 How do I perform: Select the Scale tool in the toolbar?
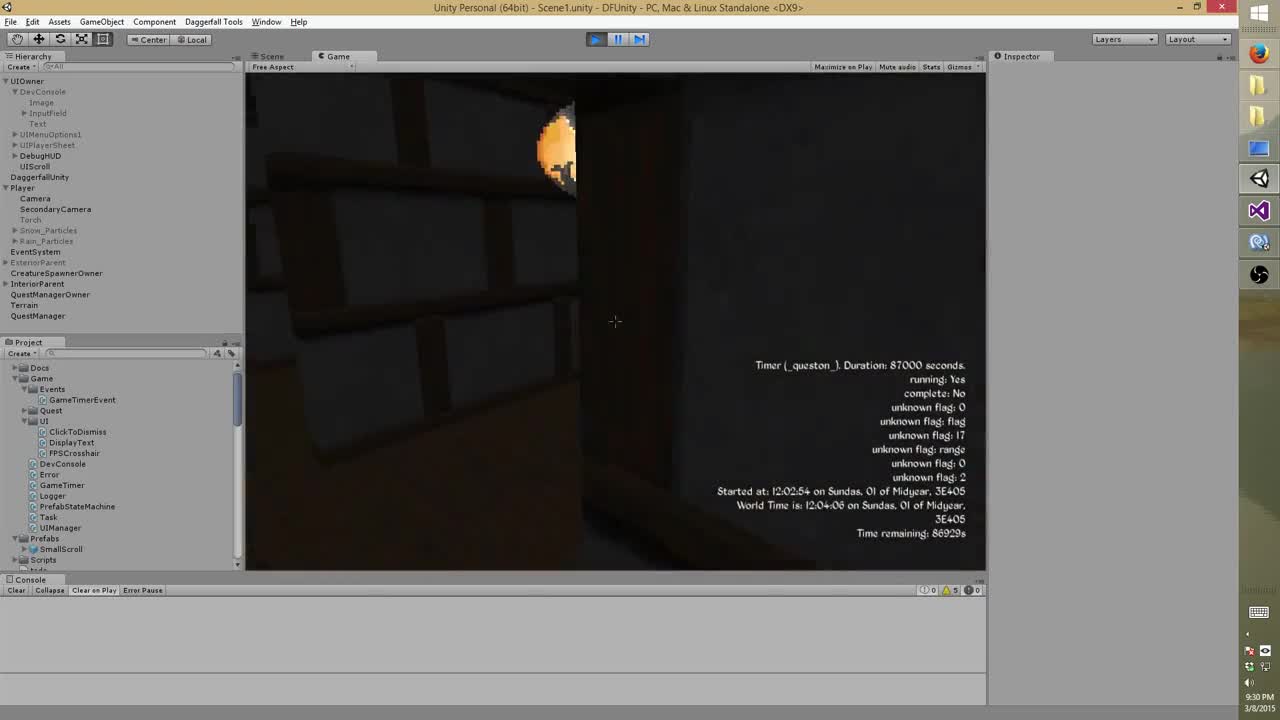click(x=81, y=39)
